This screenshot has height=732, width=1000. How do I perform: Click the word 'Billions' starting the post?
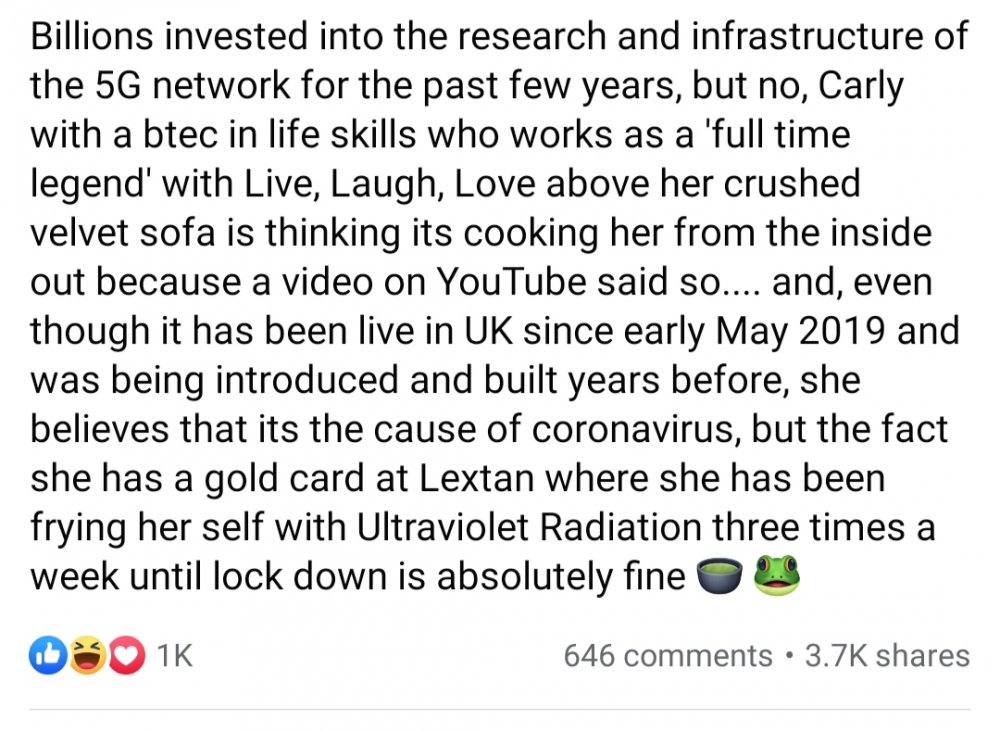point(92,36)
